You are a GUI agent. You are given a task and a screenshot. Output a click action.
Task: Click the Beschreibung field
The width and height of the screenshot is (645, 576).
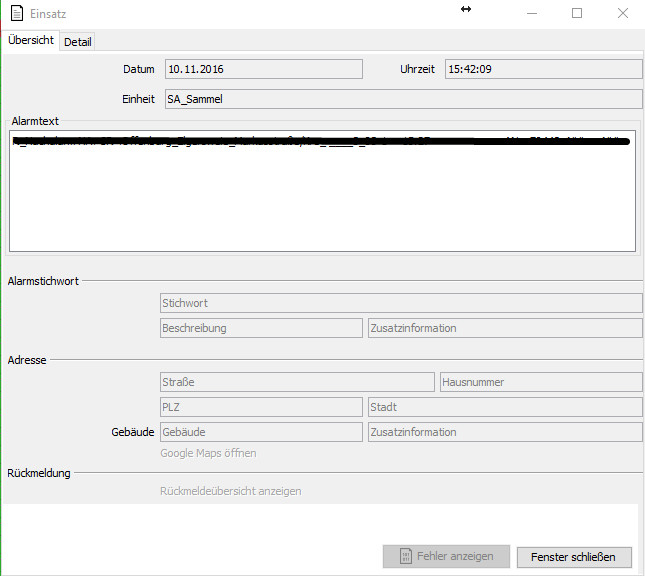pos(261,328)
